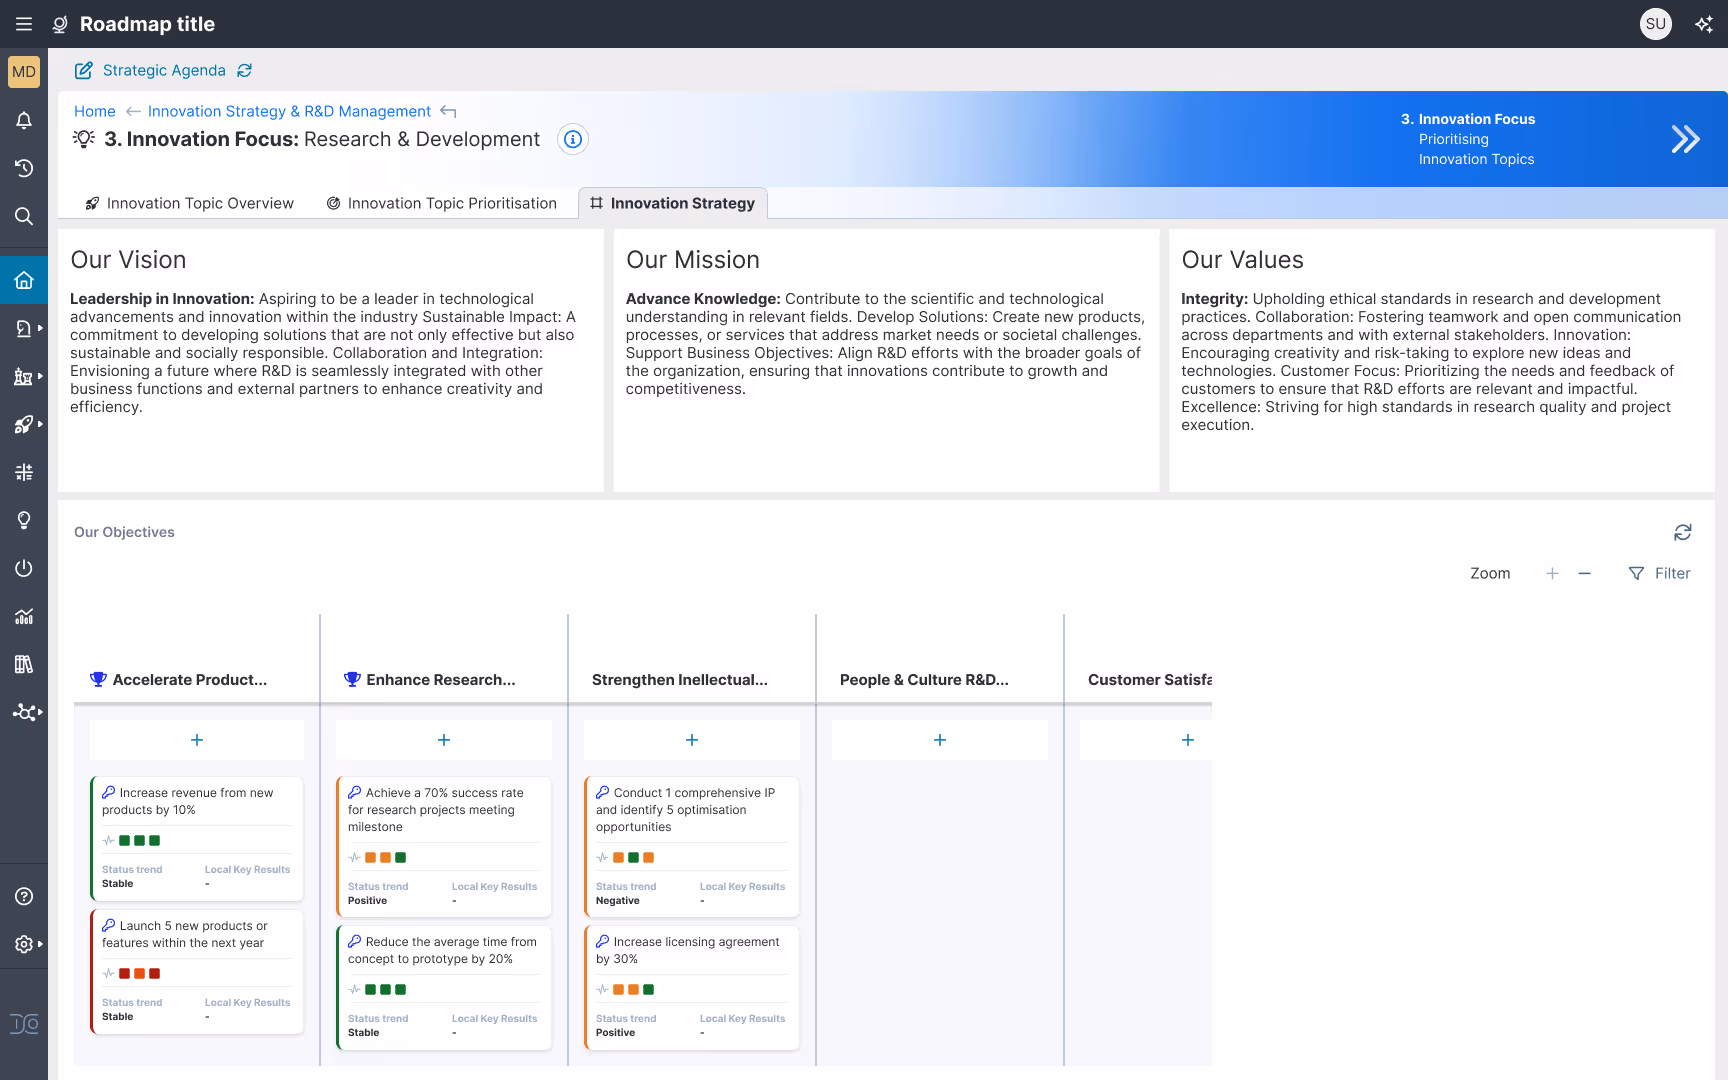This screenshot has height=1080, width=1728.
Task: Add item under People & Culture column
Action: click(x=940, y=740)
